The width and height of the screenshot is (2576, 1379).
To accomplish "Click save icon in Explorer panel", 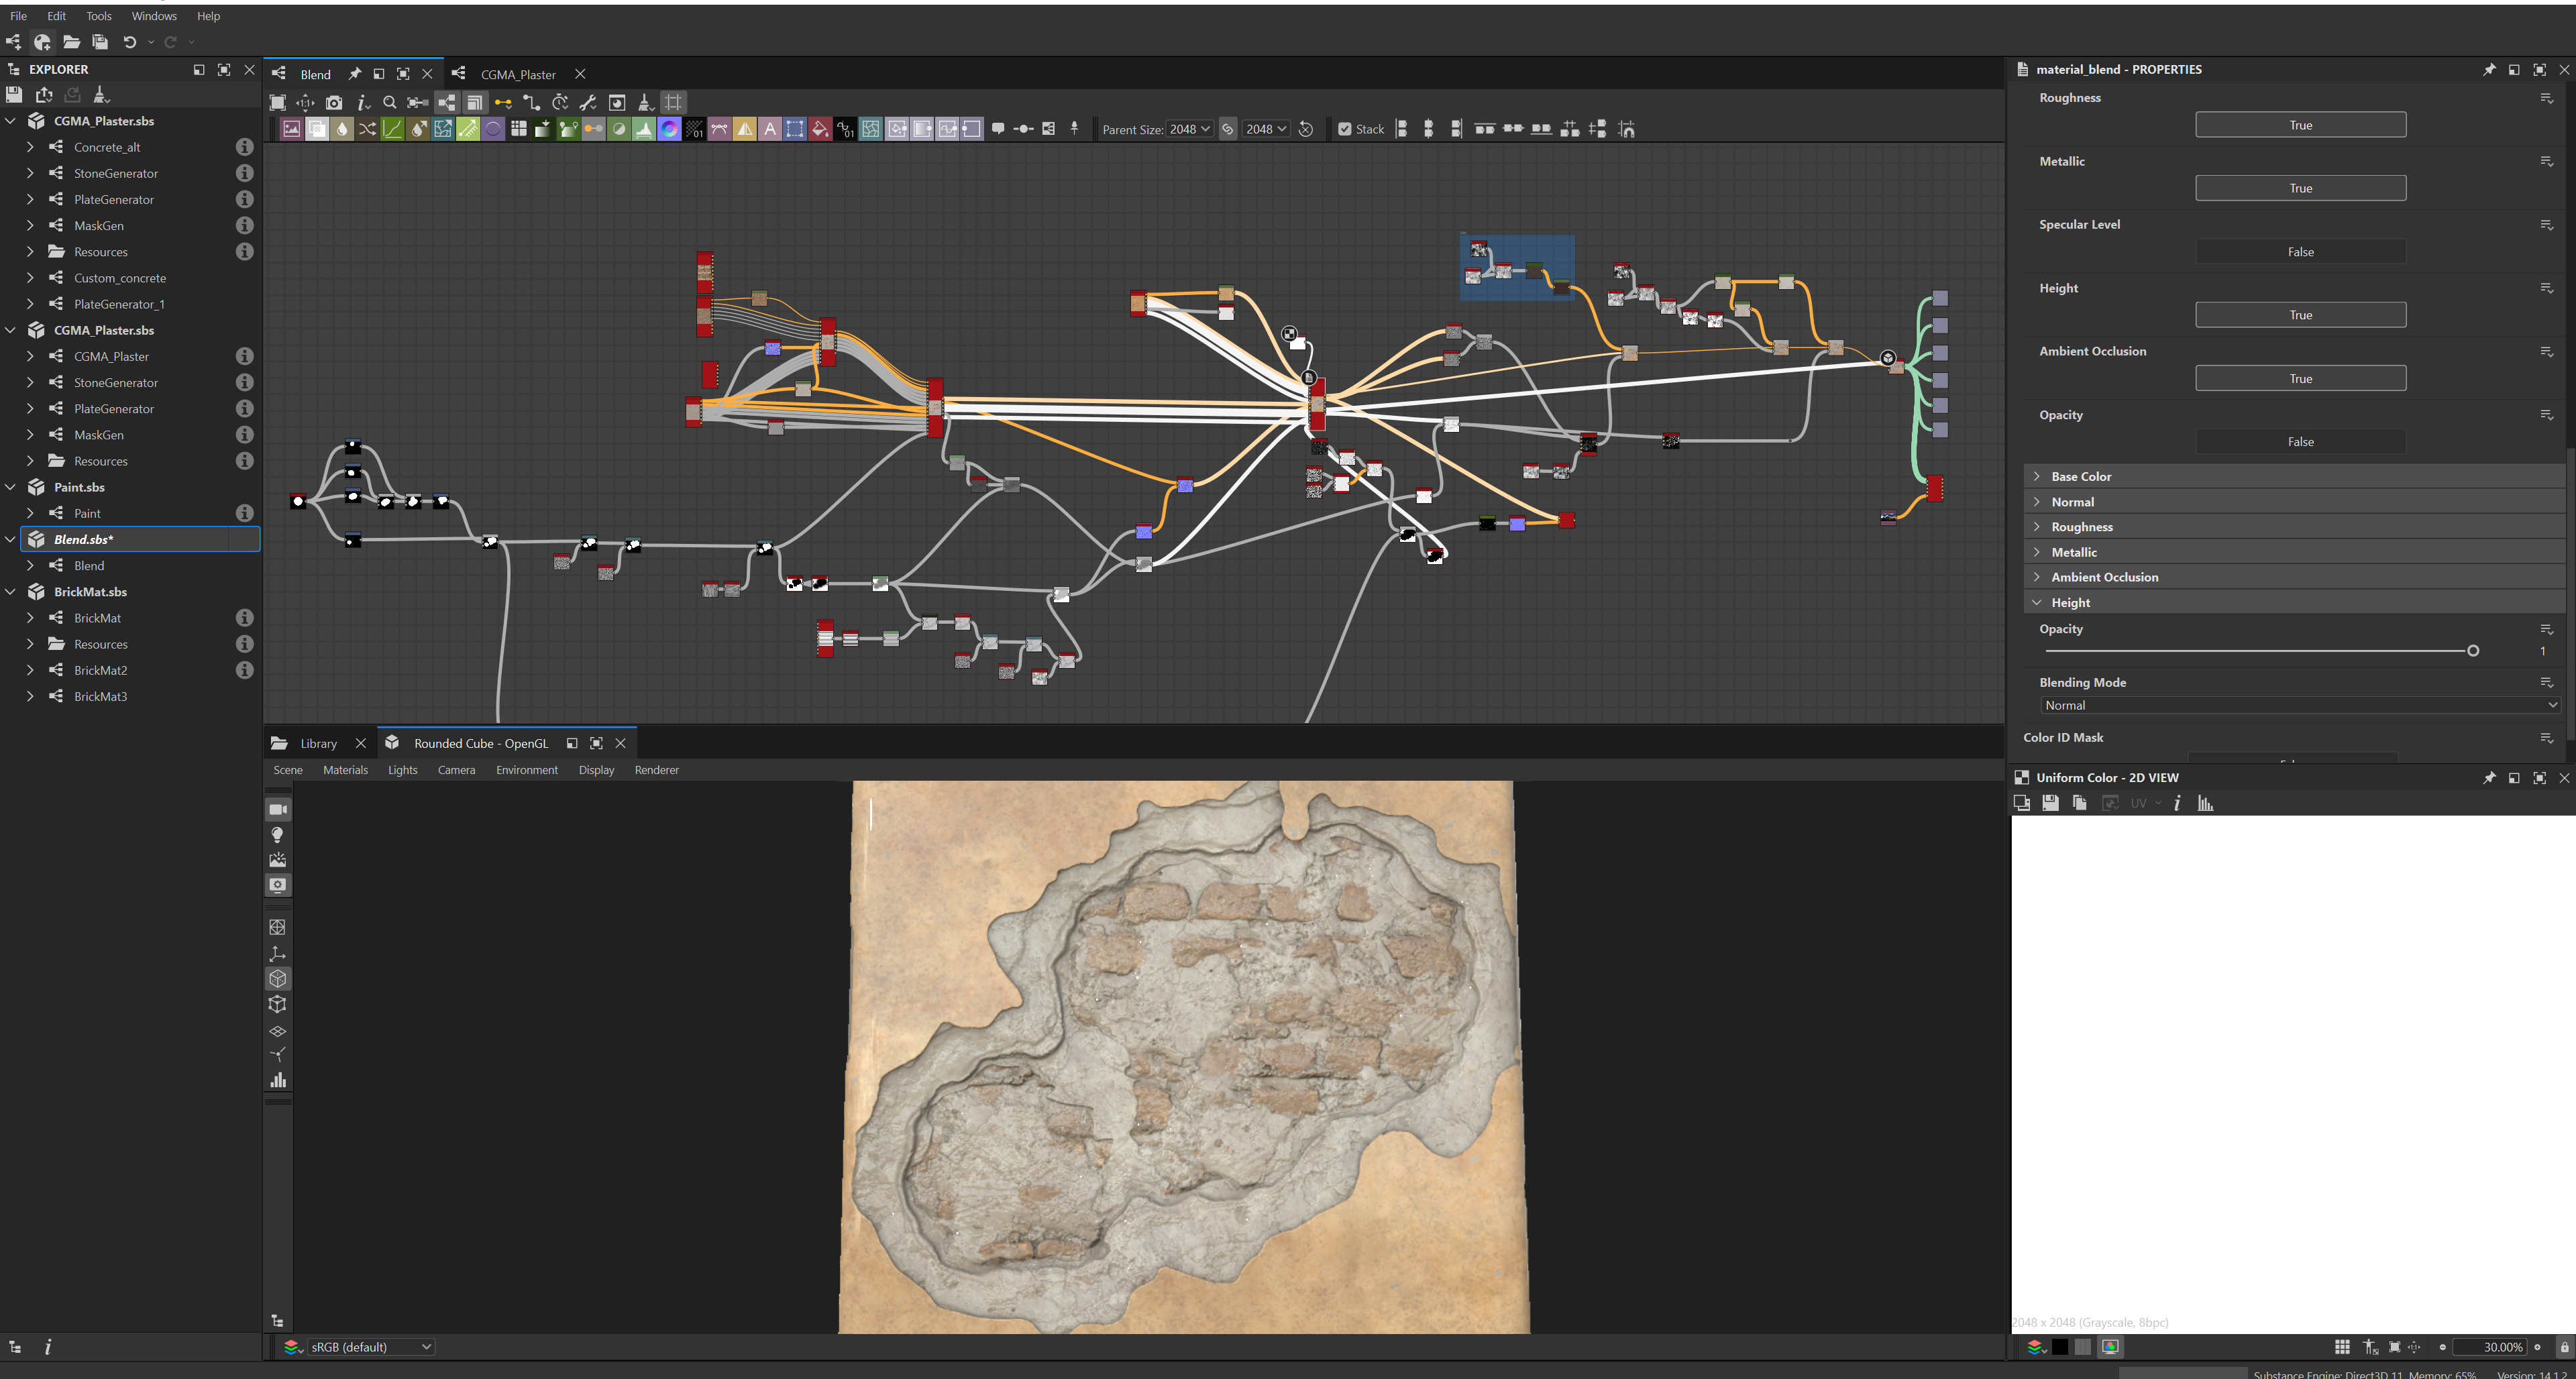I will tap(14, 95).
